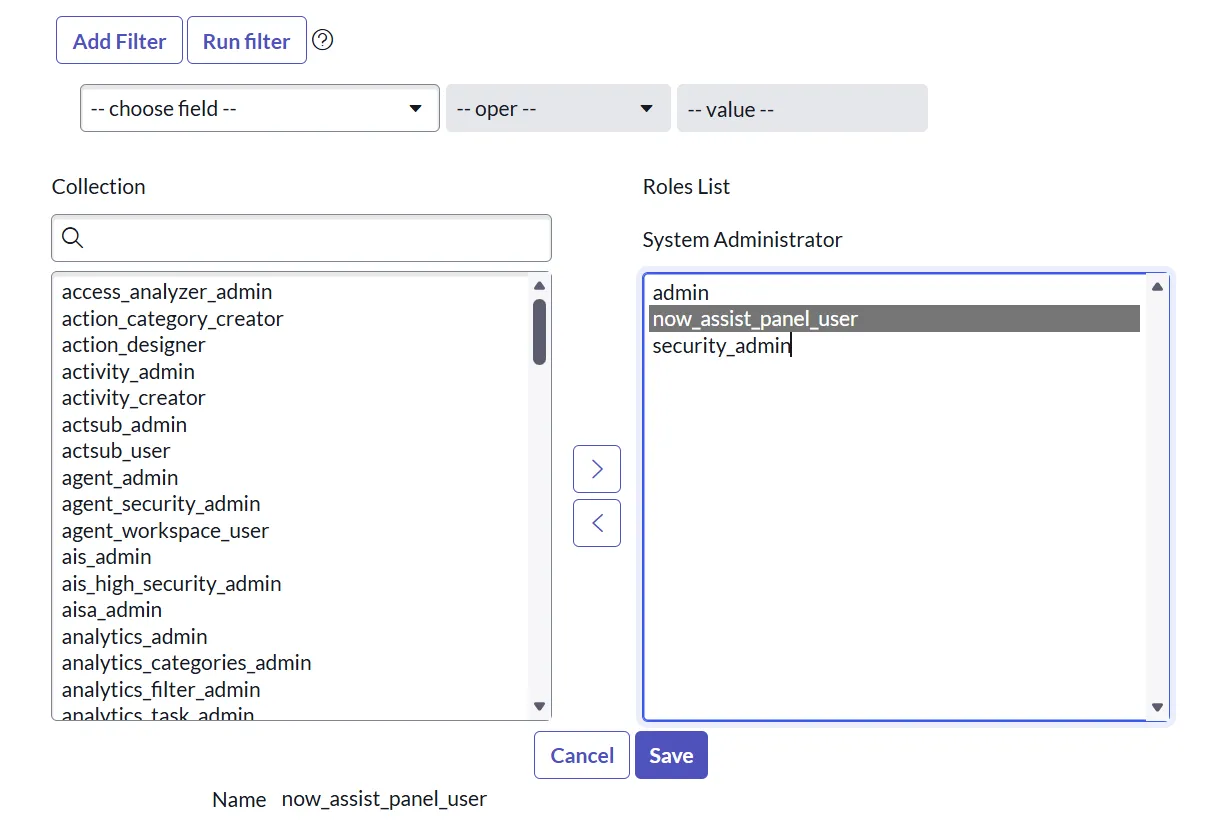The height and width of the screenshot is (822, 1212).
Task: Select access_analyzer_admin in Collection list
Action: [167, 292]
